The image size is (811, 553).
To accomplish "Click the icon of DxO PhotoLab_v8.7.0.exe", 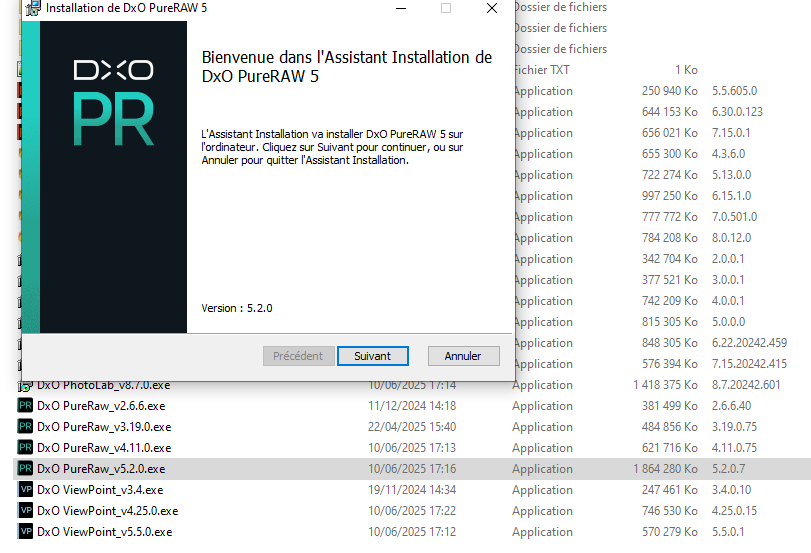I will (x=25, y=386).
